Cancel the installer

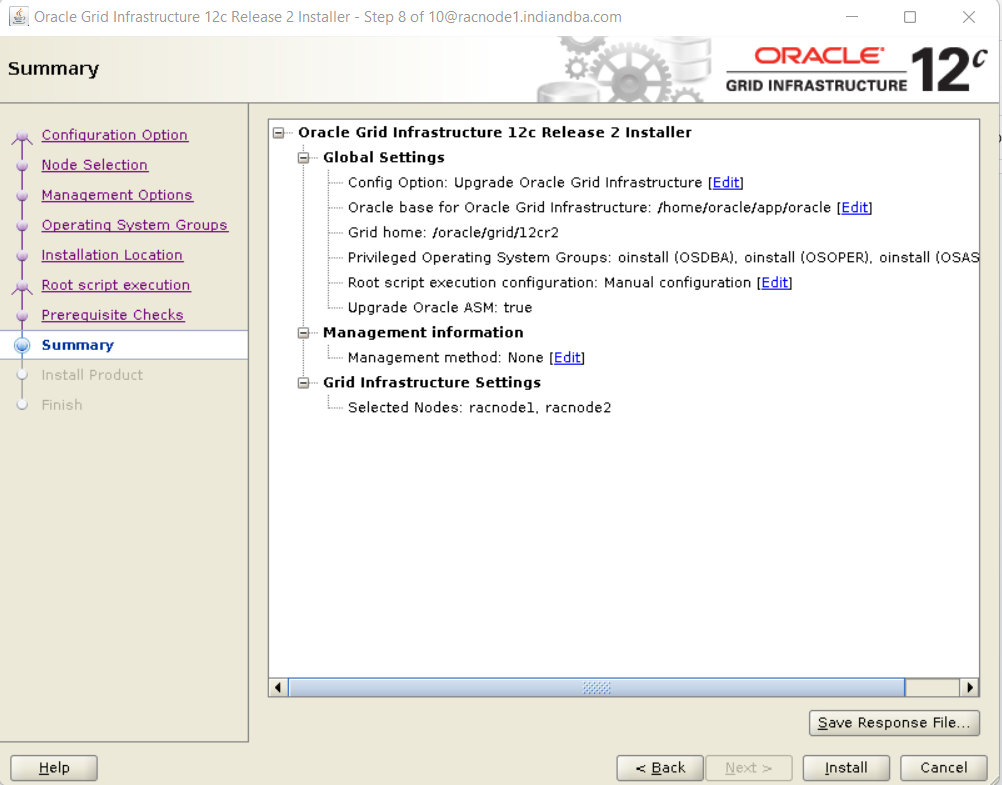click(944, 768)
